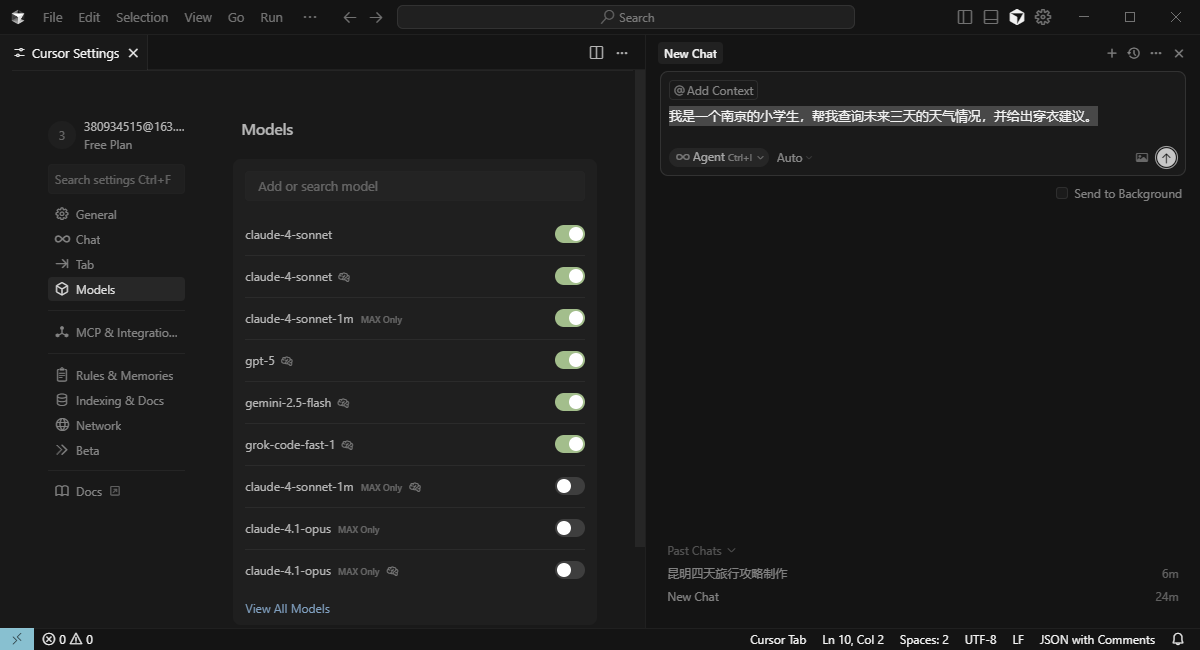
Task: Disable the gemini-2.5-flash model
Action: point(570,402)
